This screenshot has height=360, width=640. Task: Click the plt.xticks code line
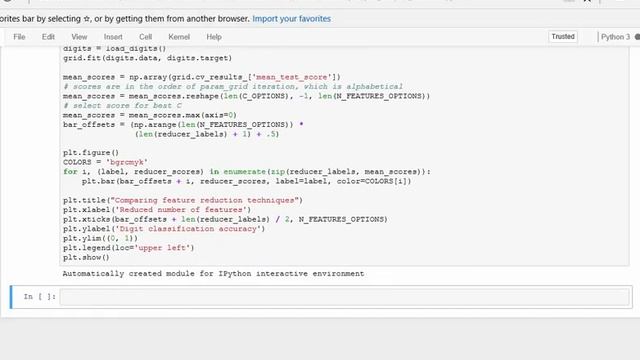(x=225, y=219)
